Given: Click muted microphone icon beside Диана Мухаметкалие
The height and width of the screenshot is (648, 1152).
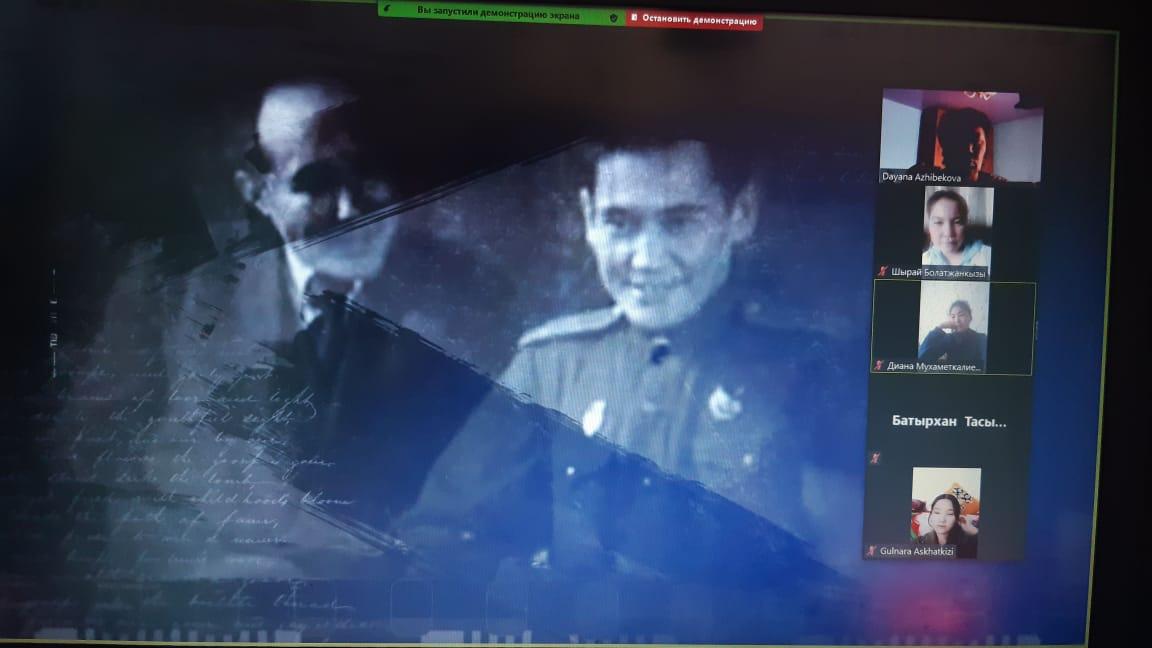Looking at the screenshot, I should [x=879, y=365].
